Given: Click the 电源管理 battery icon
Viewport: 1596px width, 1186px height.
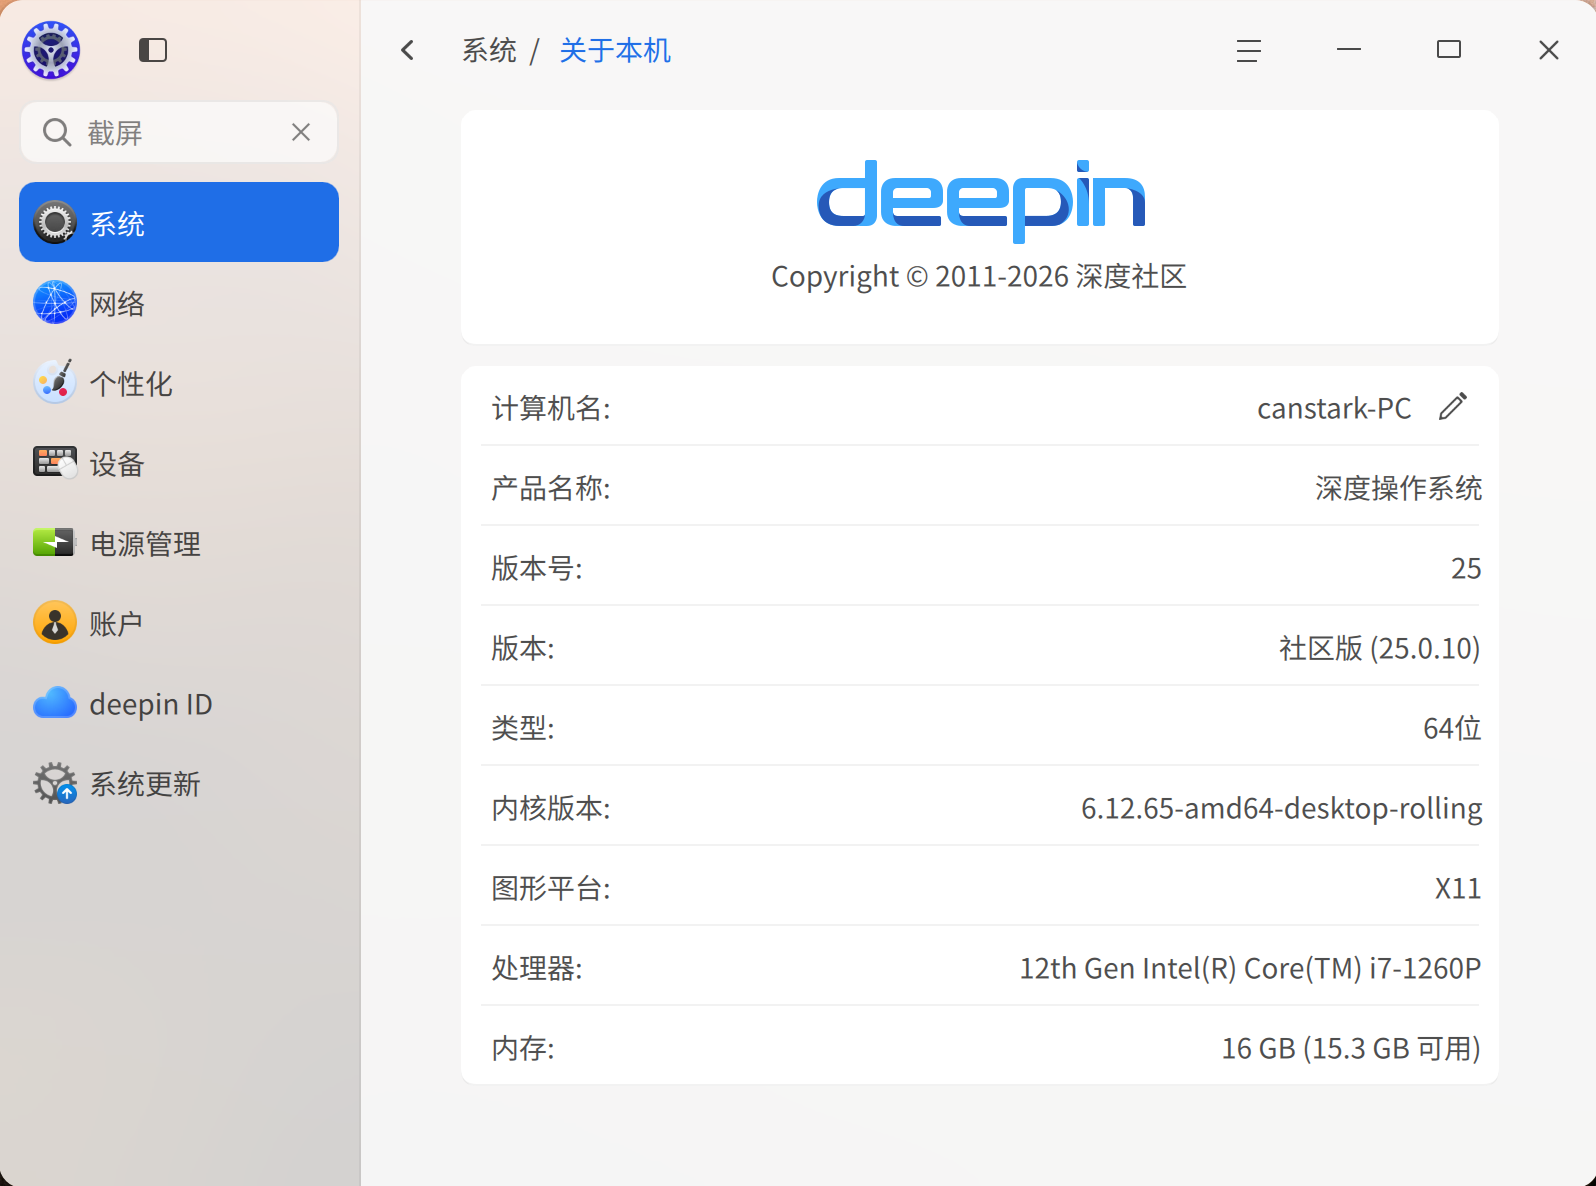Looking at the screenshot, I should point(54,542).
